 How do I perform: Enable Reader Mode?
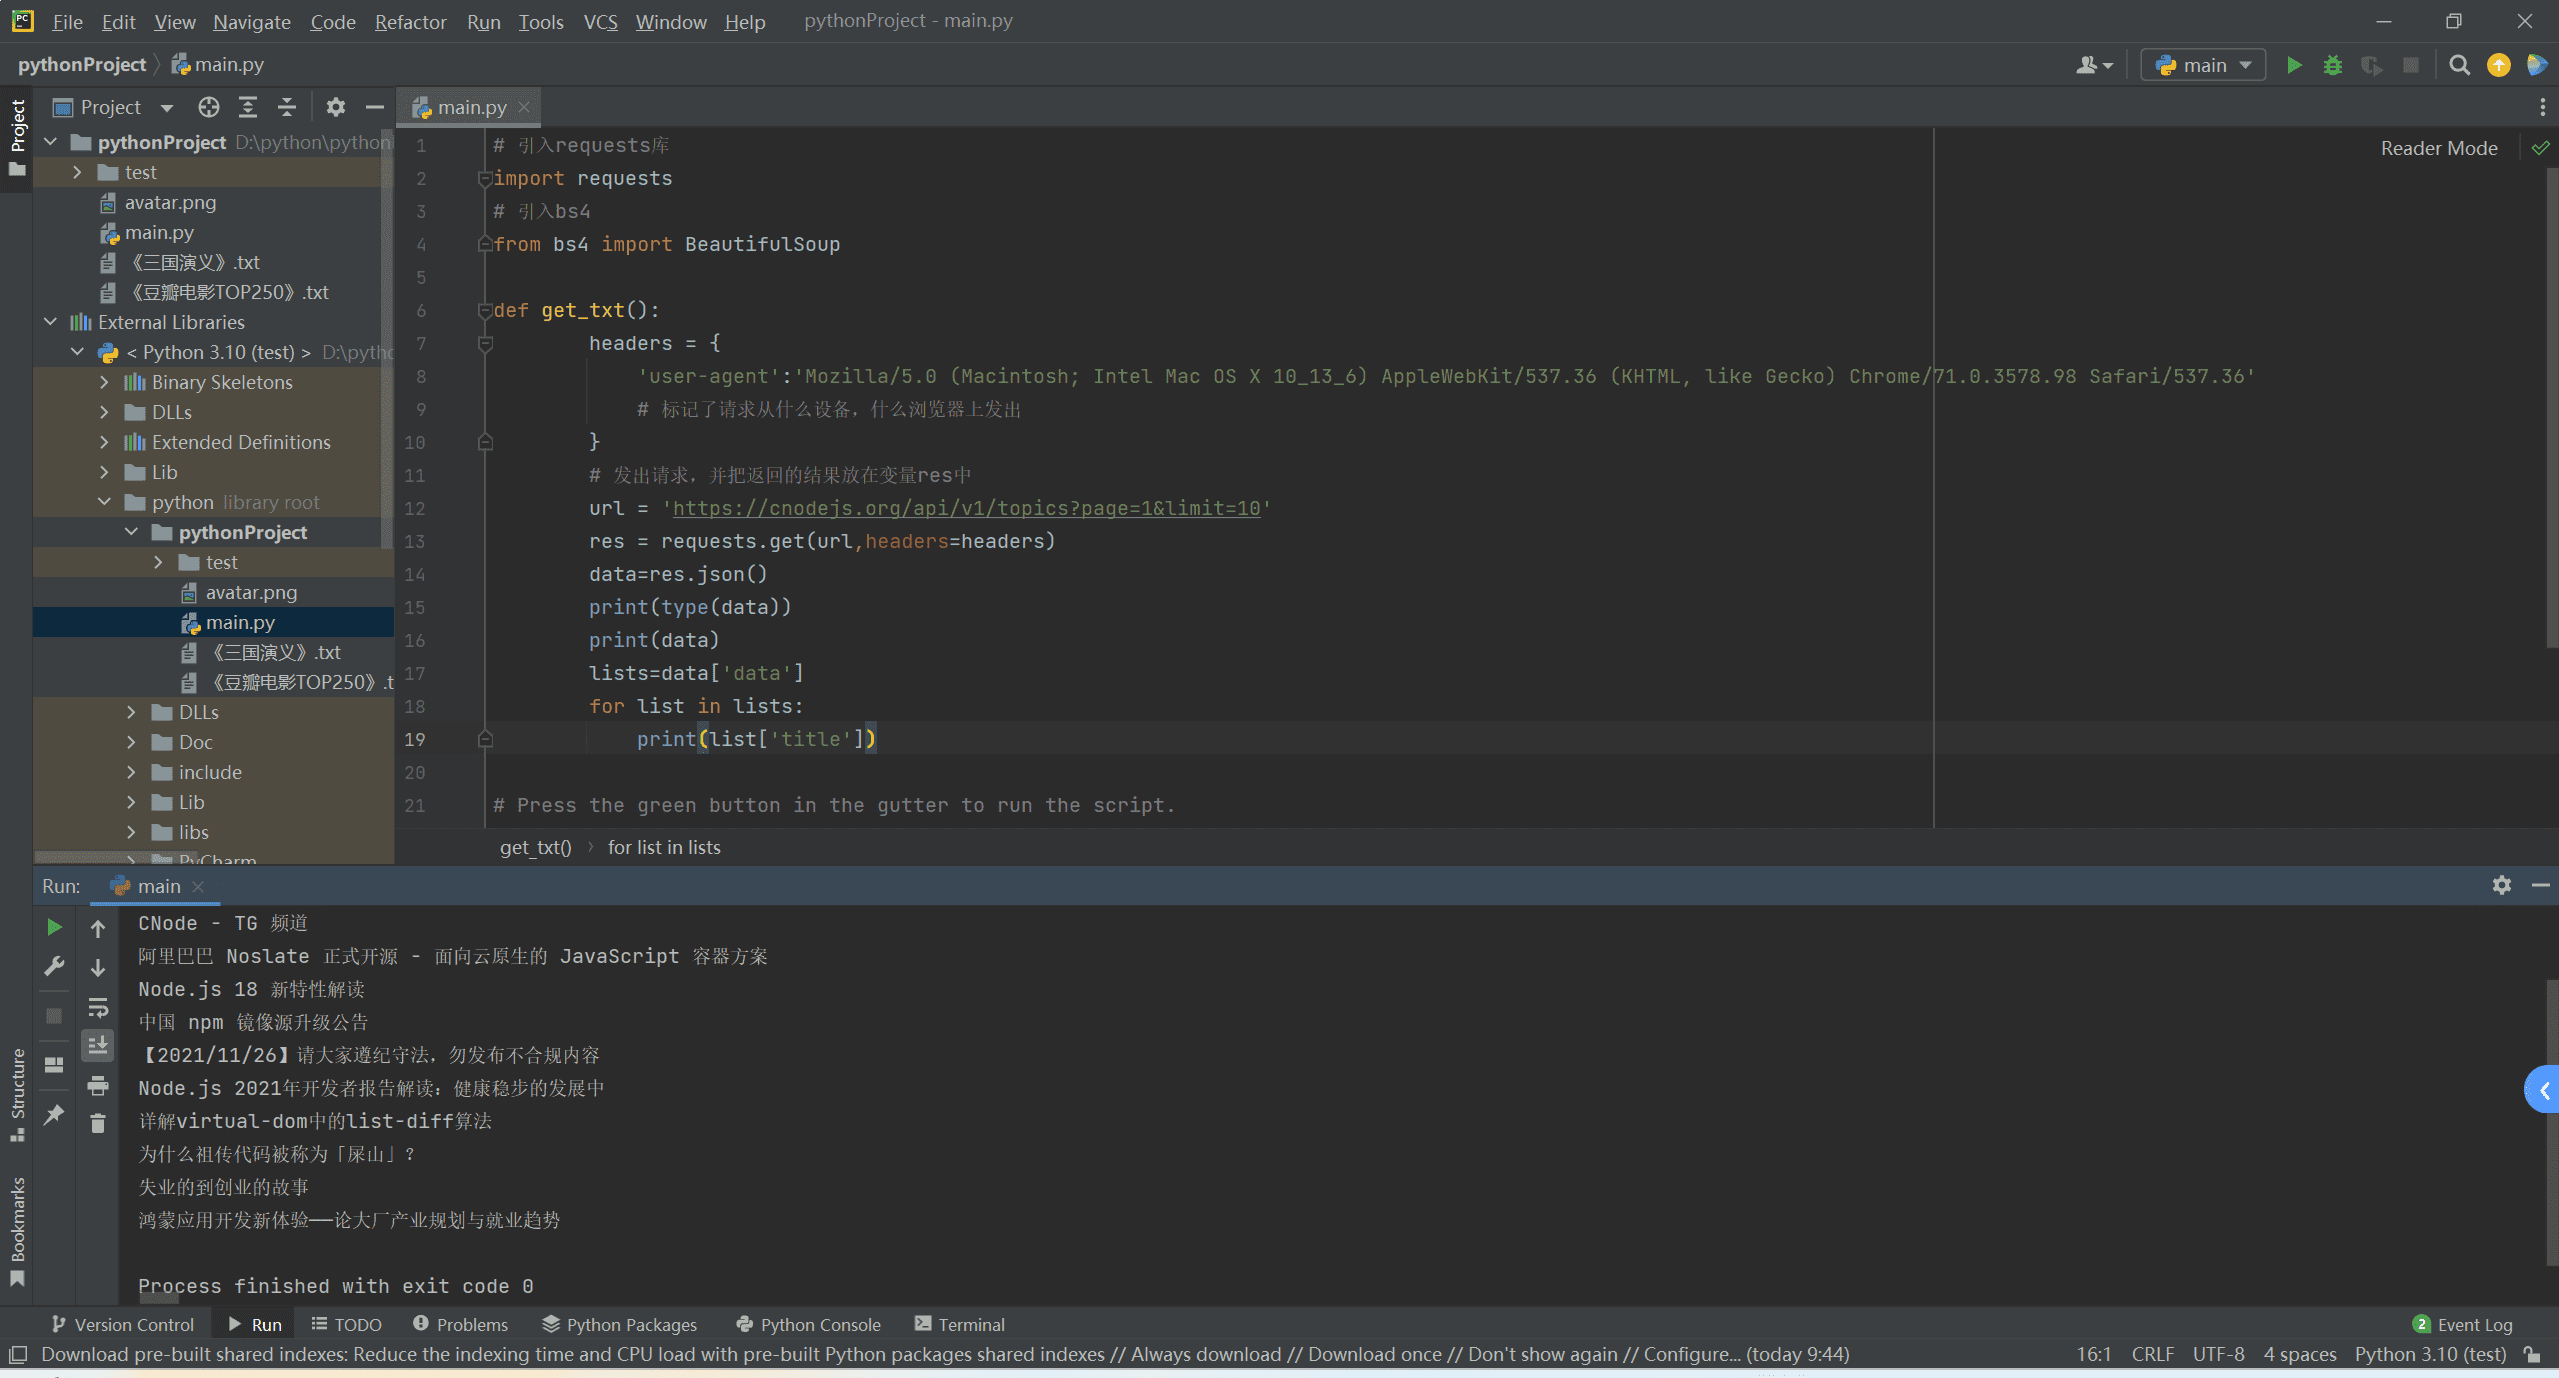(x=2439, y=148)
